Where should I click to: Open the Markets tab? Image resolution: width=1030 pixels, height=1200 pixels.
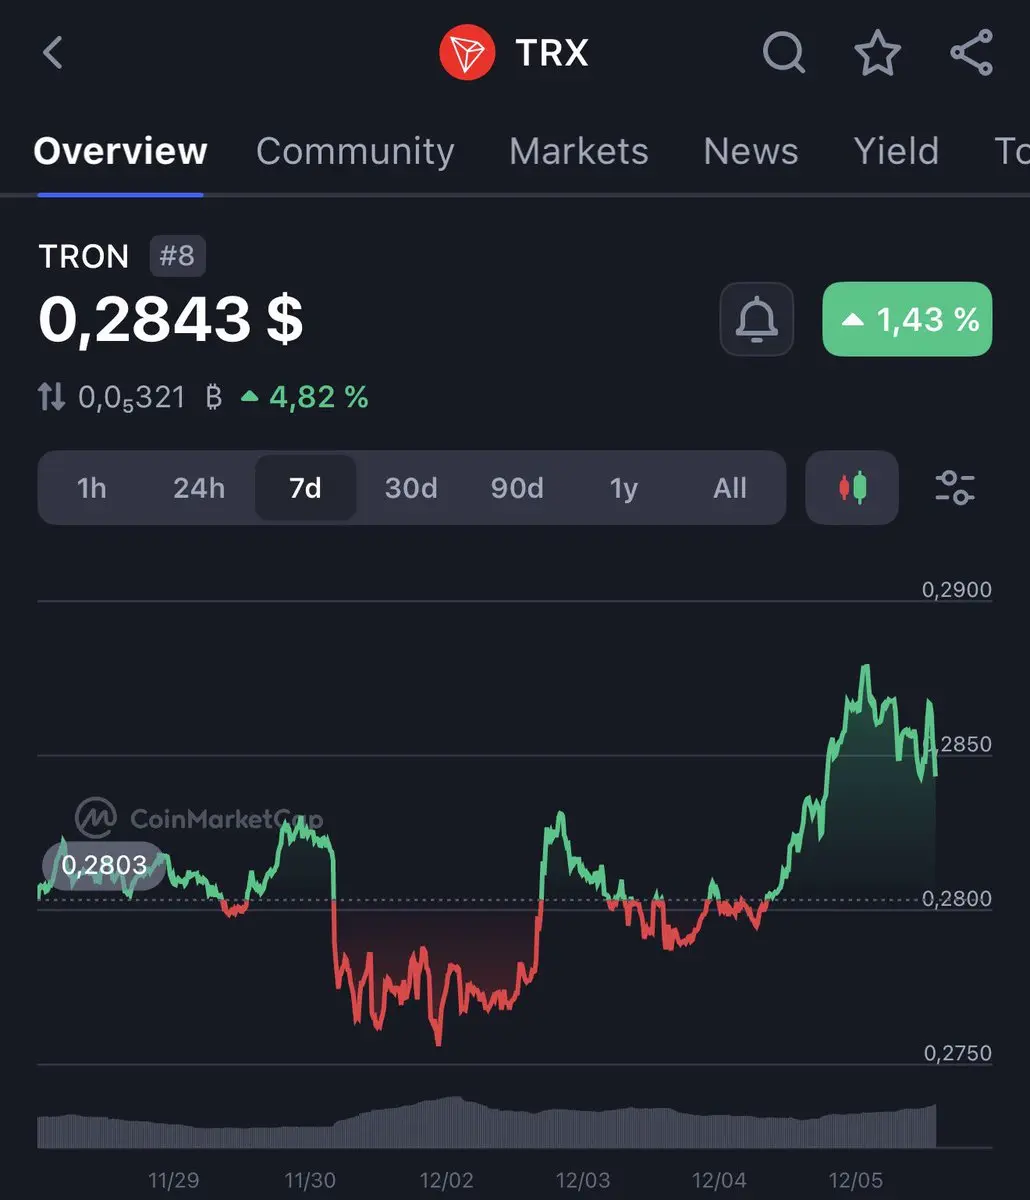(579, 151)
